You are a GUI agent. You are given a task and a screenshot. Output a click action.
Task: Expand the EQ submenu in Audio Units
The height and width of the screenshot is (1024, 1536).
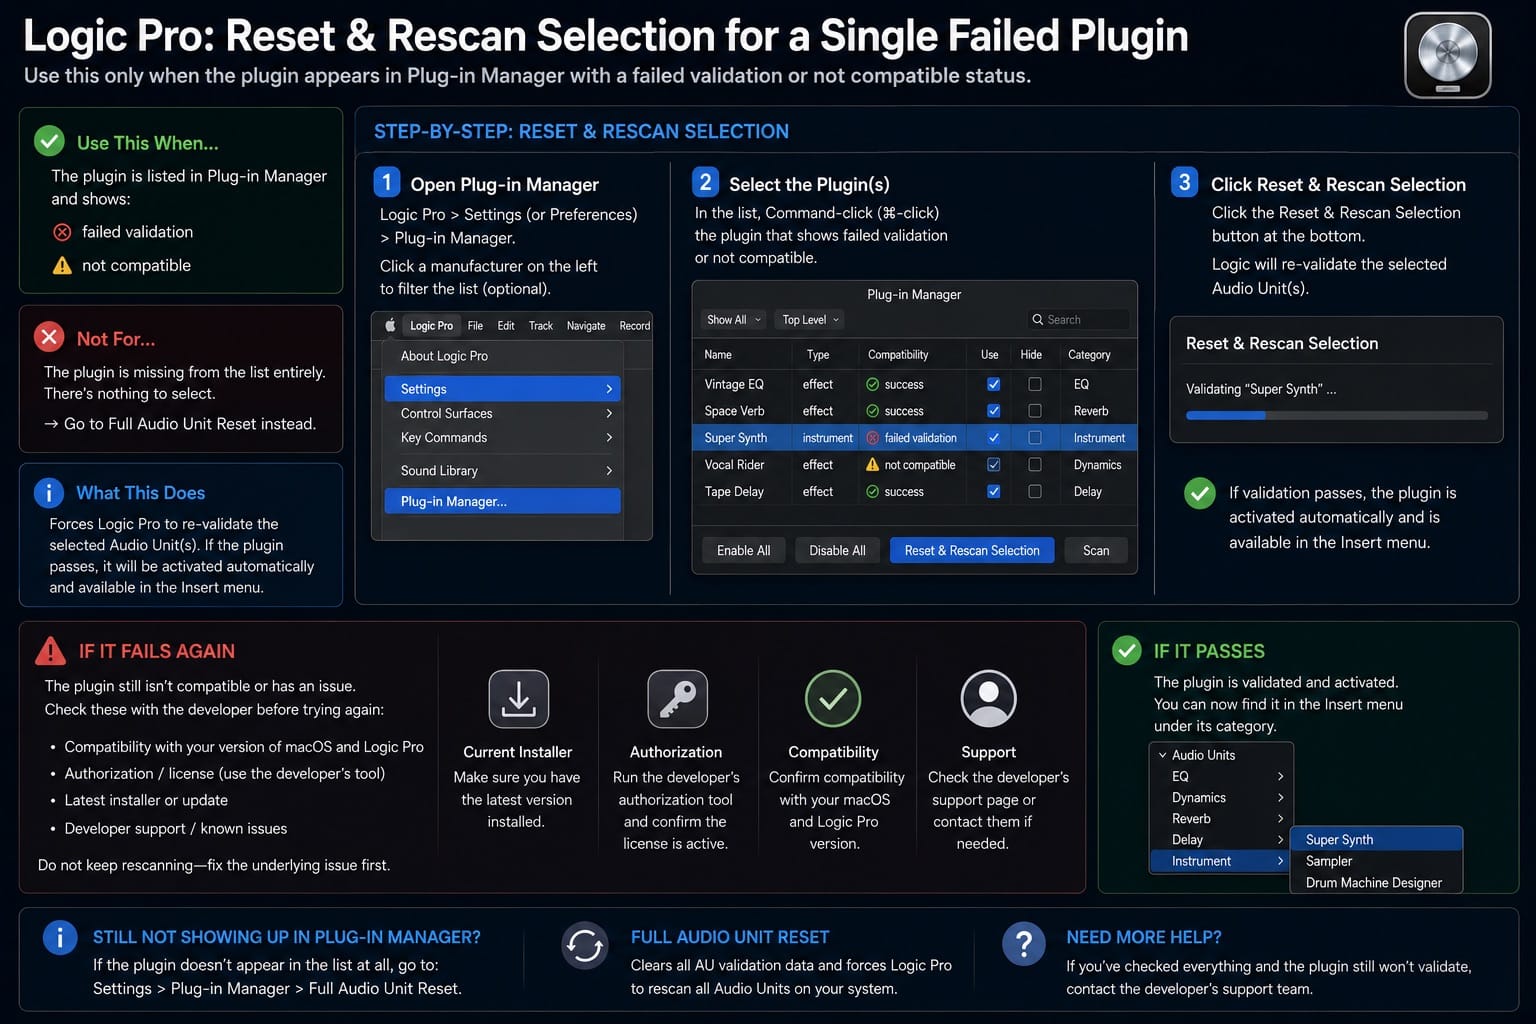coord(1280,777)
